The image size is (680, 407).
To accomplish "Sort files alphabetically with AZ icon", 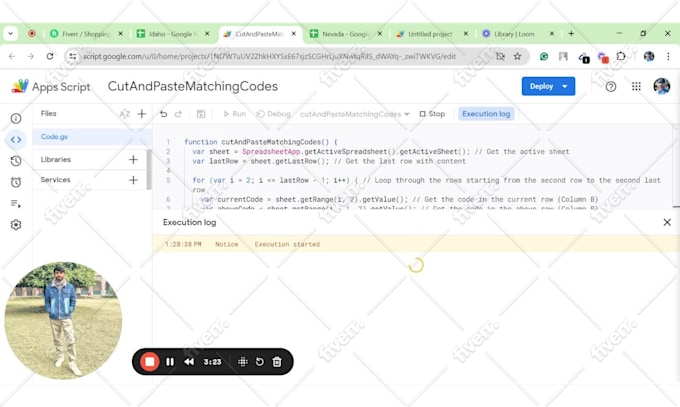I will click(x=124, y=114).
